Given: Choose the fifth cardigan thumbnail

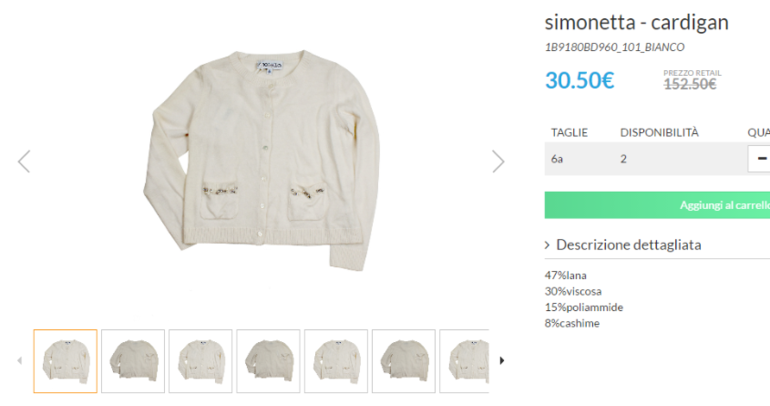Looking at the screenshot, I should coord(335,360).
